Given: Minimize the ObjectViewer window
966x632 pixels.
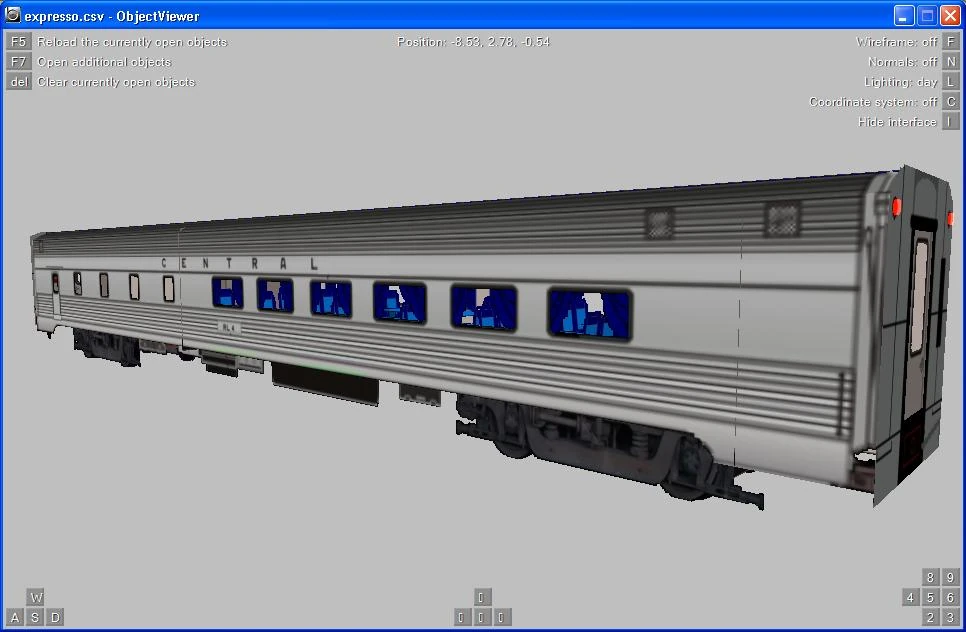Looking at the screenshot, I should click(x=904, y=15).
